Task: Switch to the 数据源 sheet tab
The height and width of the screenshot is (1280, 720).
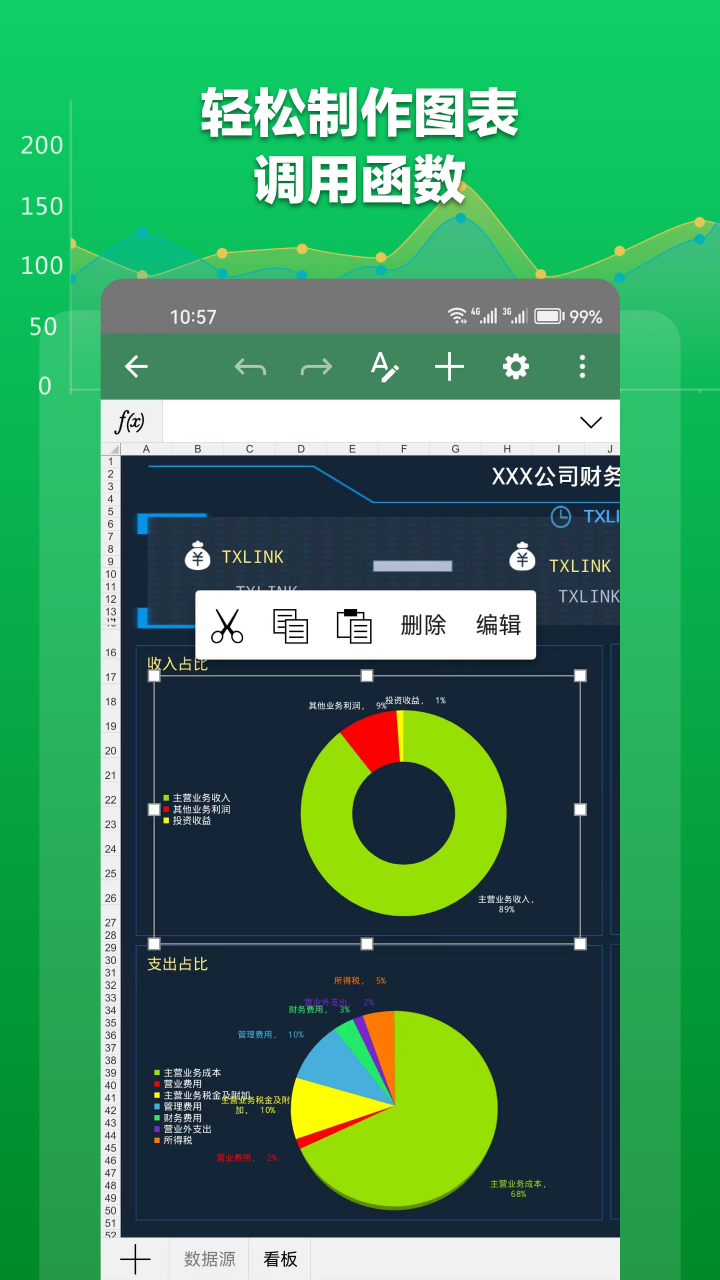Action: (210, 1259)
